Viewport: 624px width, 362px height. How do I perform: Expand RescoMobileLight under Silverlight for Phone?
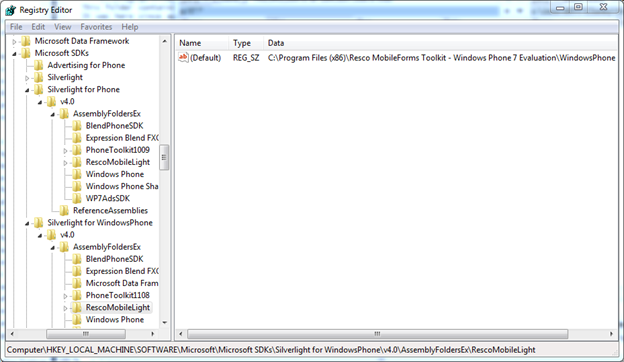(65, 163)
